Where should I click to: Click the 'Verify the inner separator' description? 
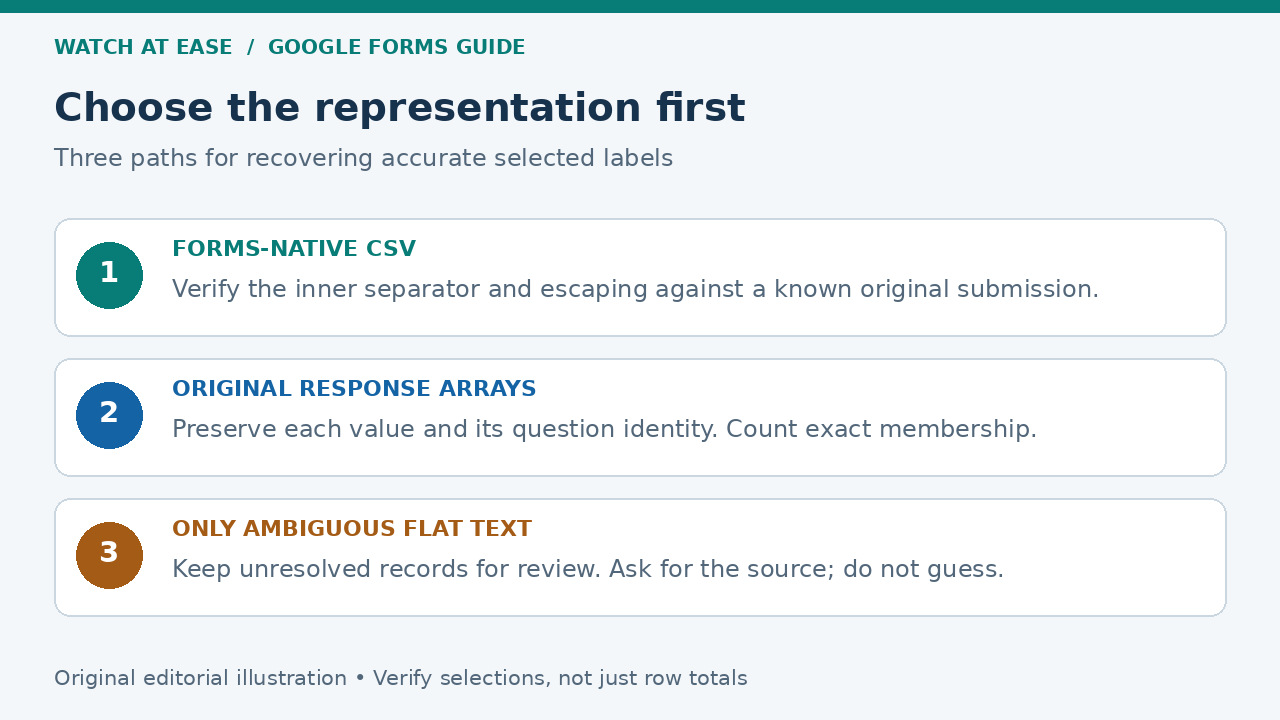click(635, 289)
